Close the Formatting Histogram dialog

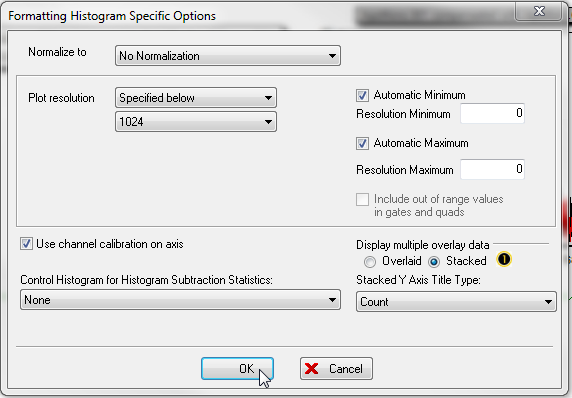(538, 11)
